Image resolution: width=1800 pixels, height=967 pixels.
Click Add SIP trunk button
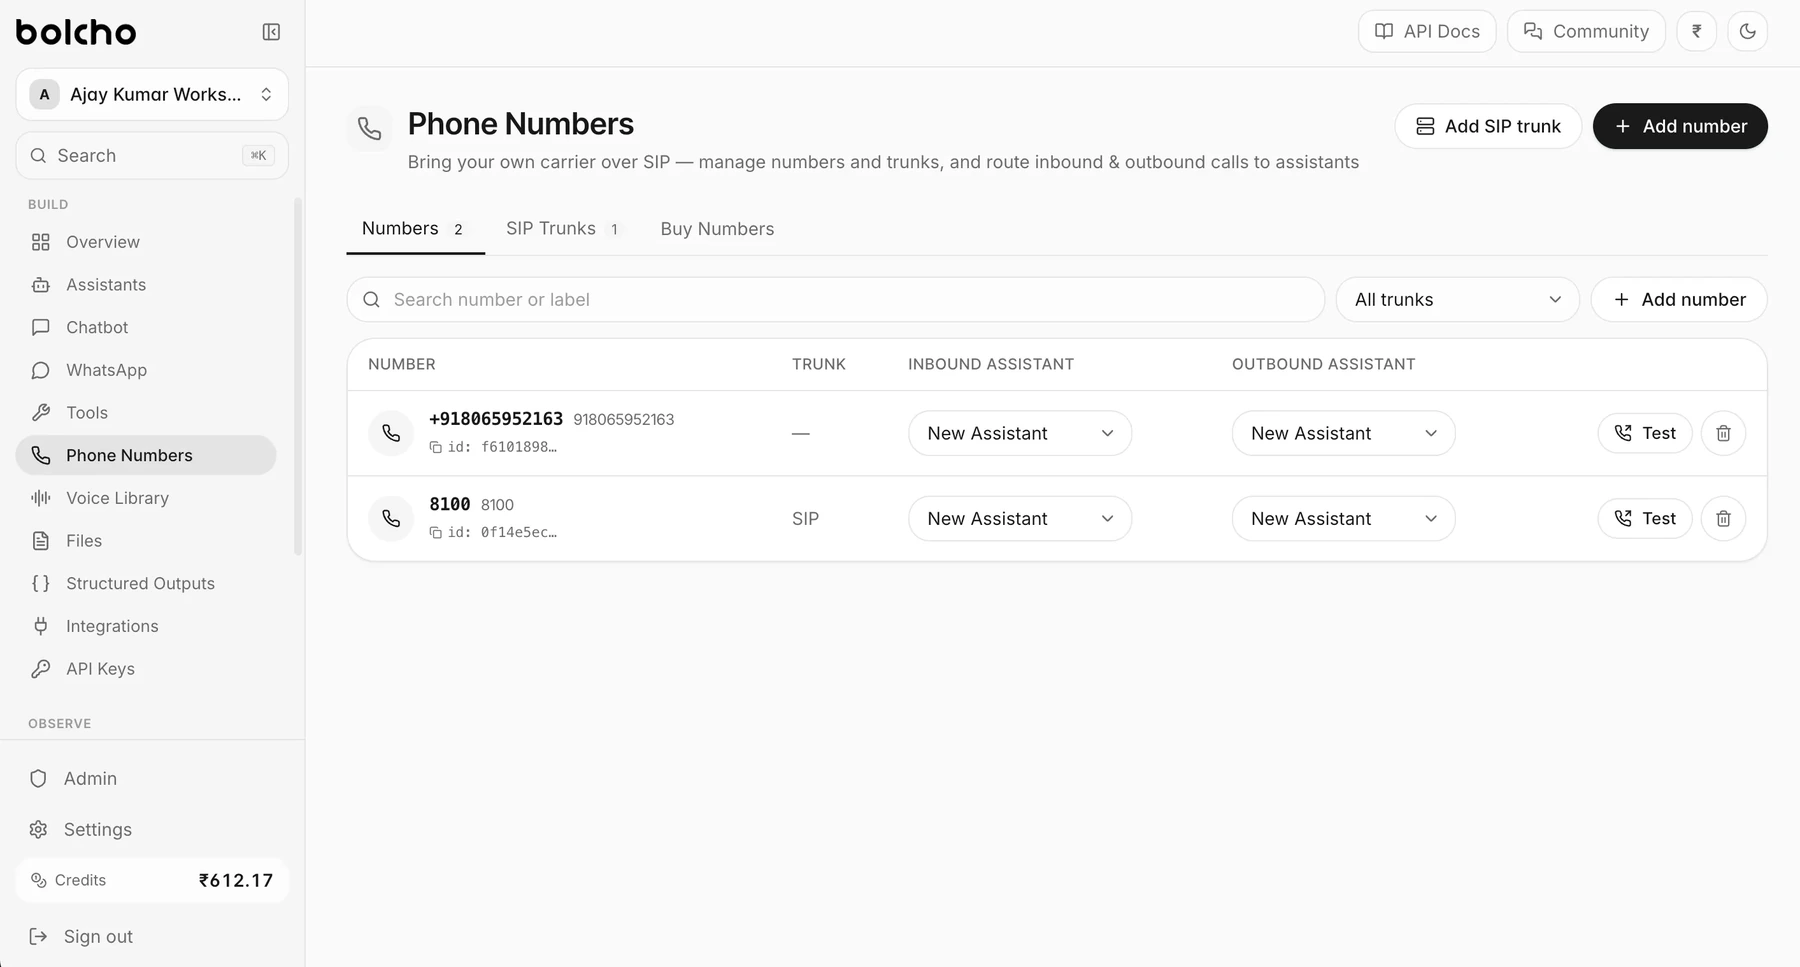tap(1488, 126)
